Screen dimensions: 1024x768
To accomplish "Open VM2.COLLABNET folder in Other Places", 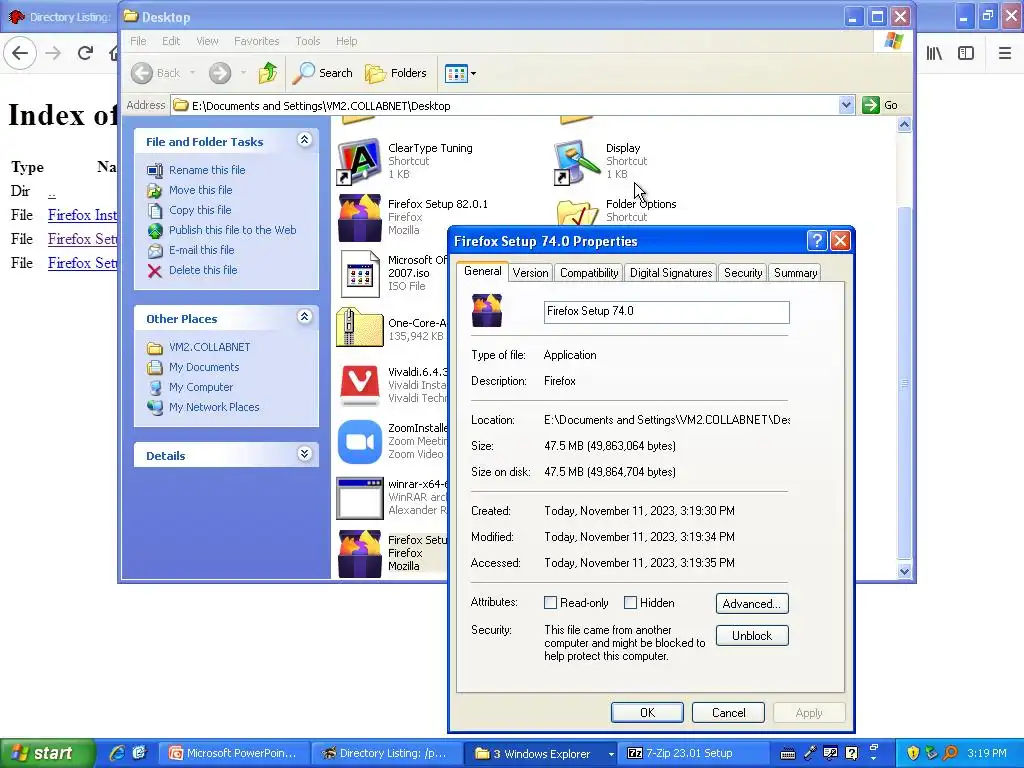I will tap(209, 347).
